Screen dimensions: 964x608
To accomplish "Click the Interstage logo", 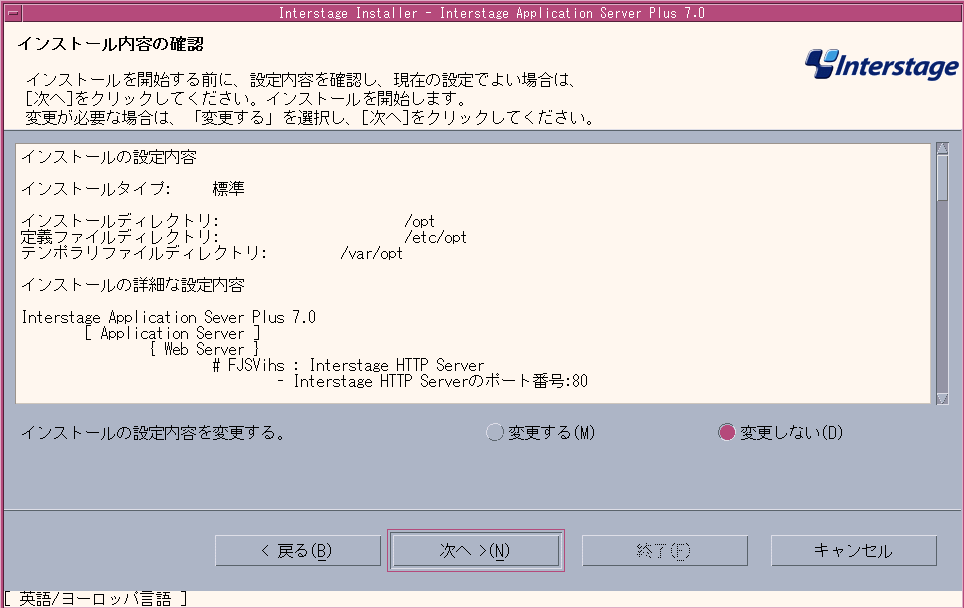I will click(x=882, y=65).
